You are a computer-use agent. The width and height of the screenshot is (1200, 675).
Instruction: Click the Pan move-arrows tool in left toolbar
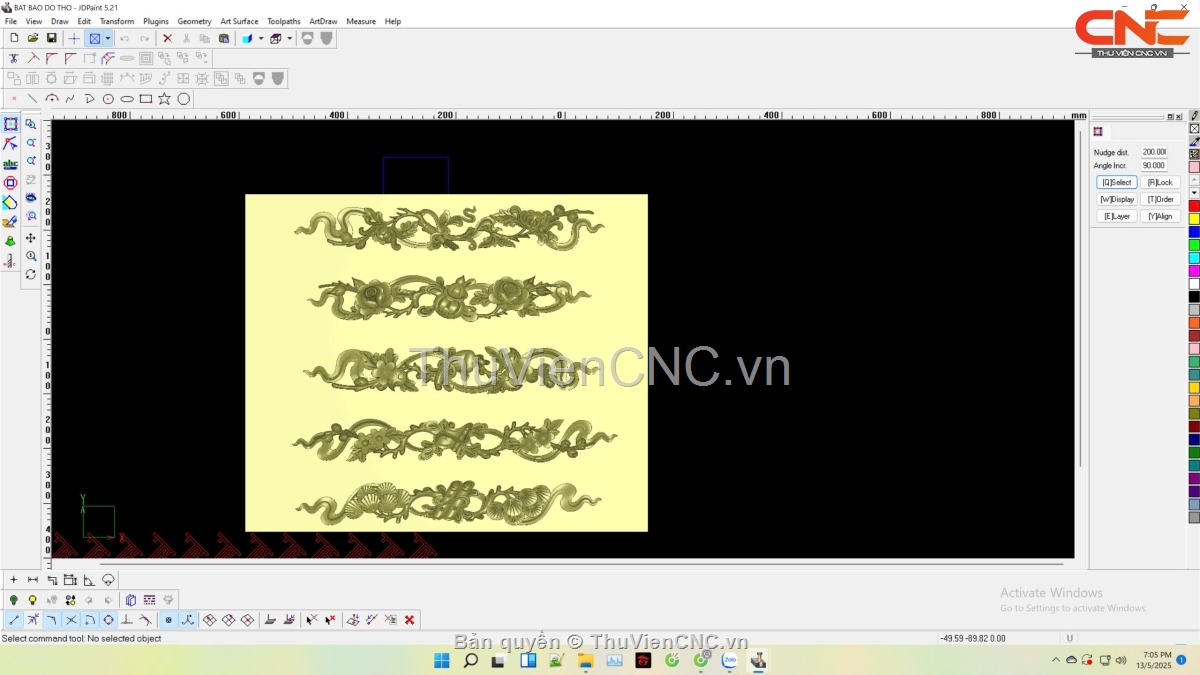tap(31, 238)
